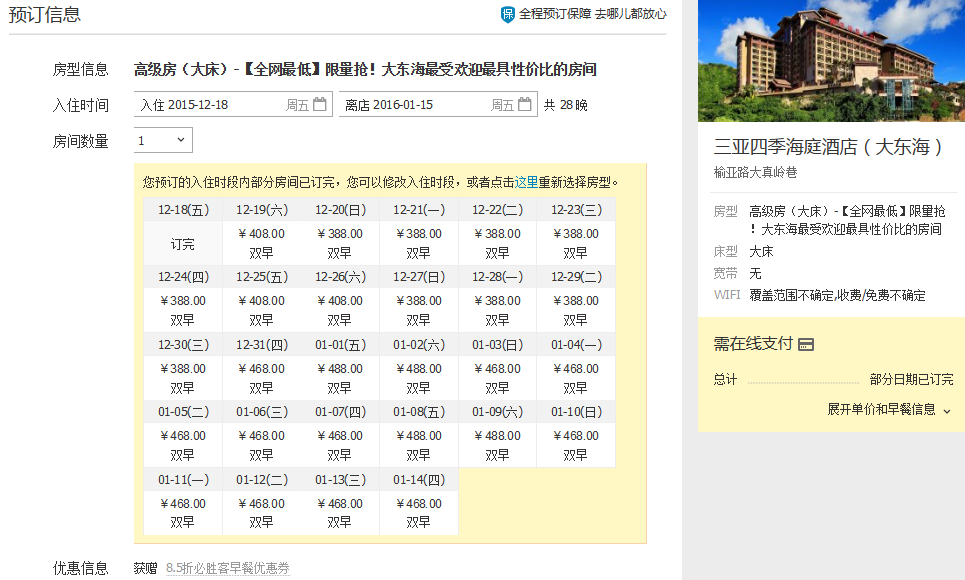Click the 01-05(二) date header
965x580 pixels.
183,412
